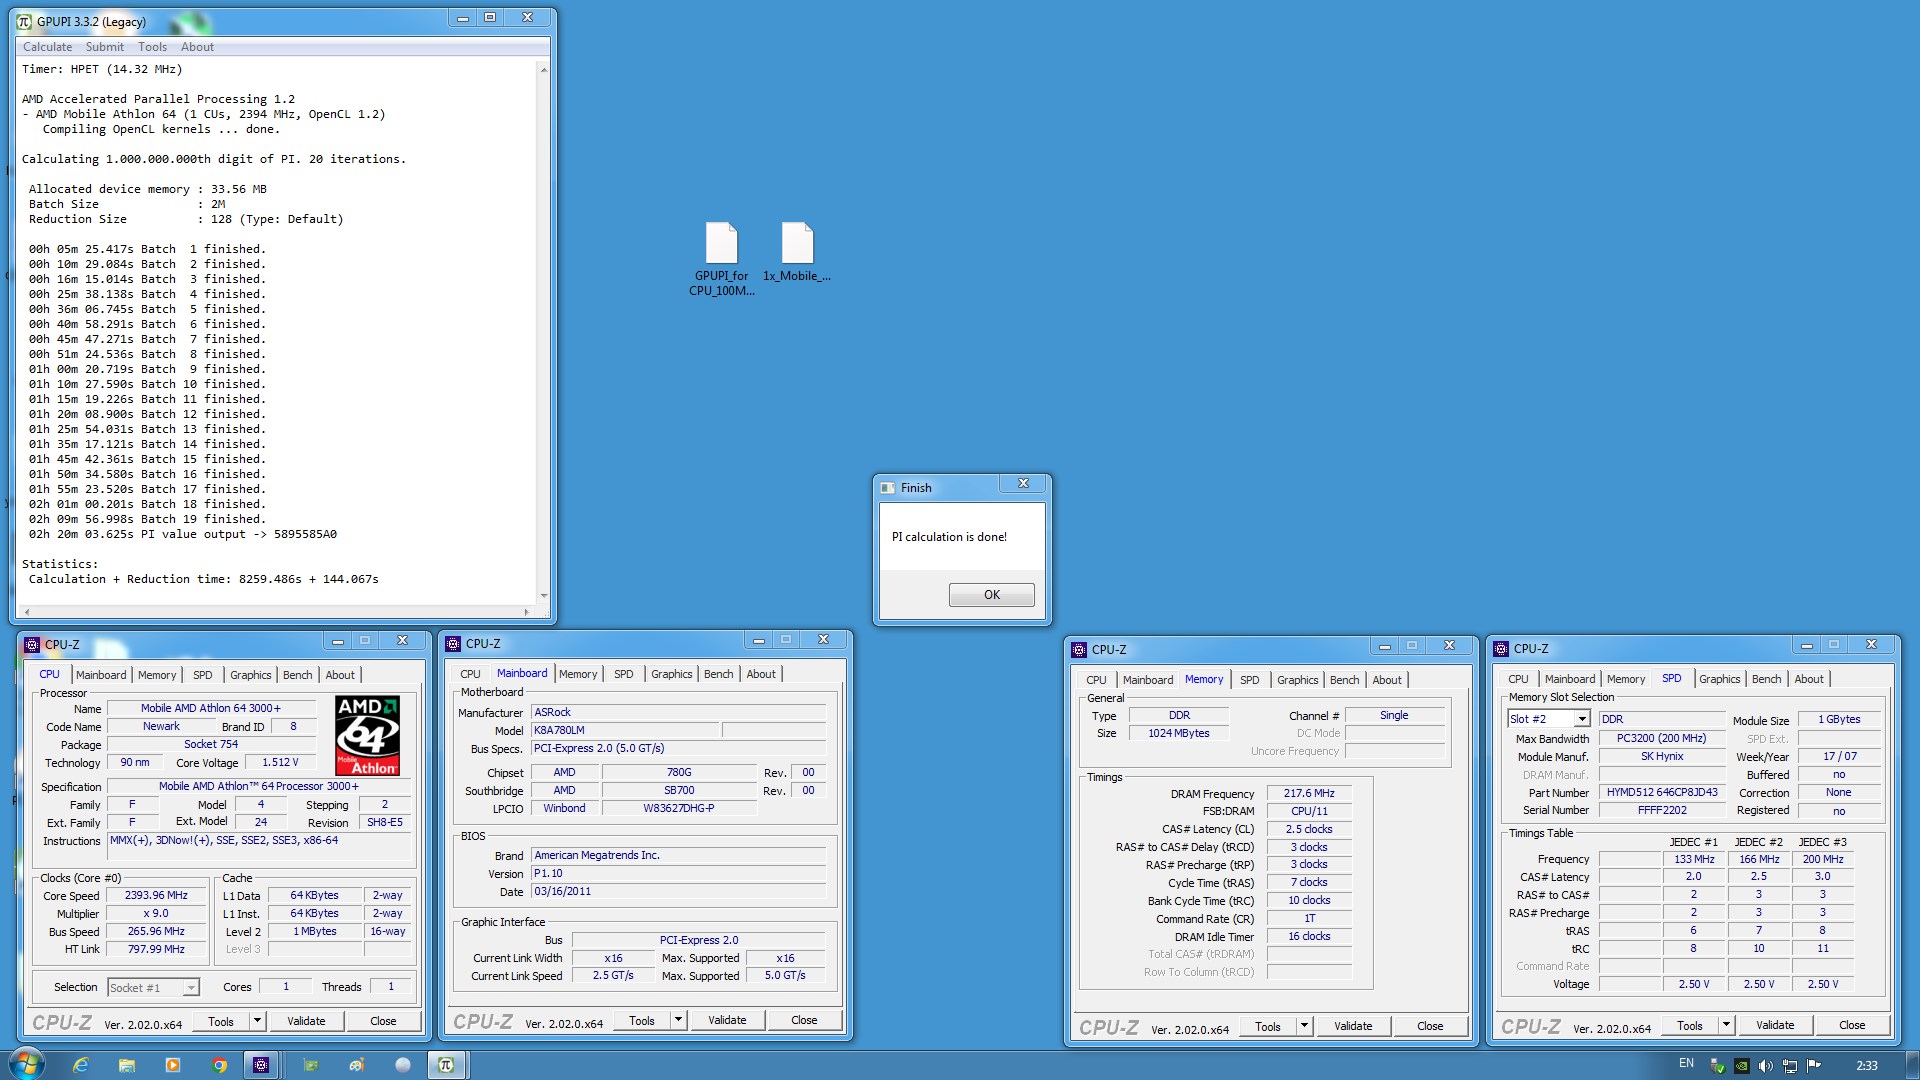Switch to CPU-Z via its taskbar icon
The width and height of the screenshot is (1920, 1080).
click(x=261, y=1065)
